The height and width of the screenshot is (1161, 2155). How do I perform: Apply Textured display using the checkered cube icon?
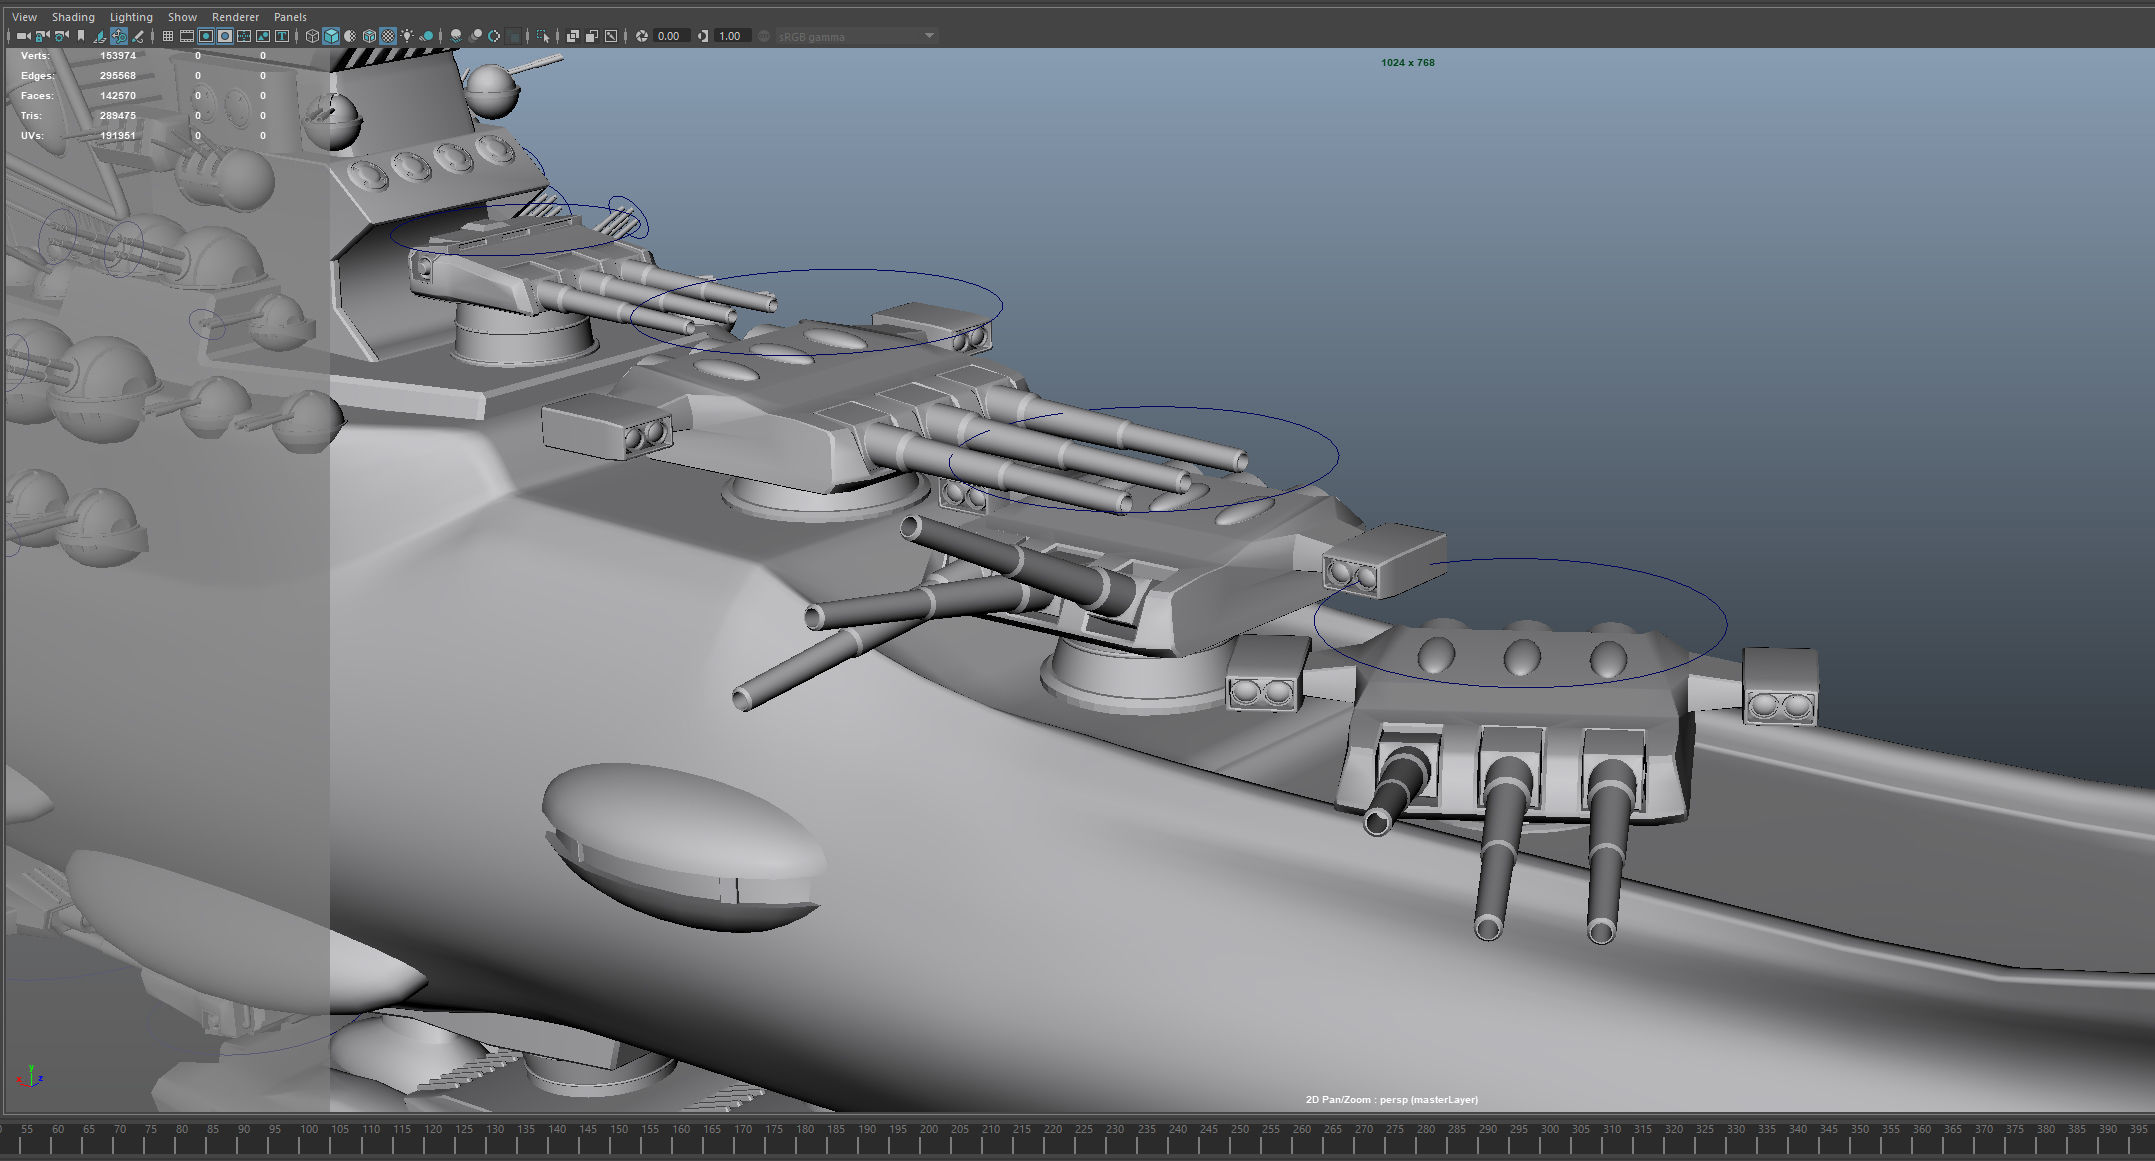click(x=367, y=36)
